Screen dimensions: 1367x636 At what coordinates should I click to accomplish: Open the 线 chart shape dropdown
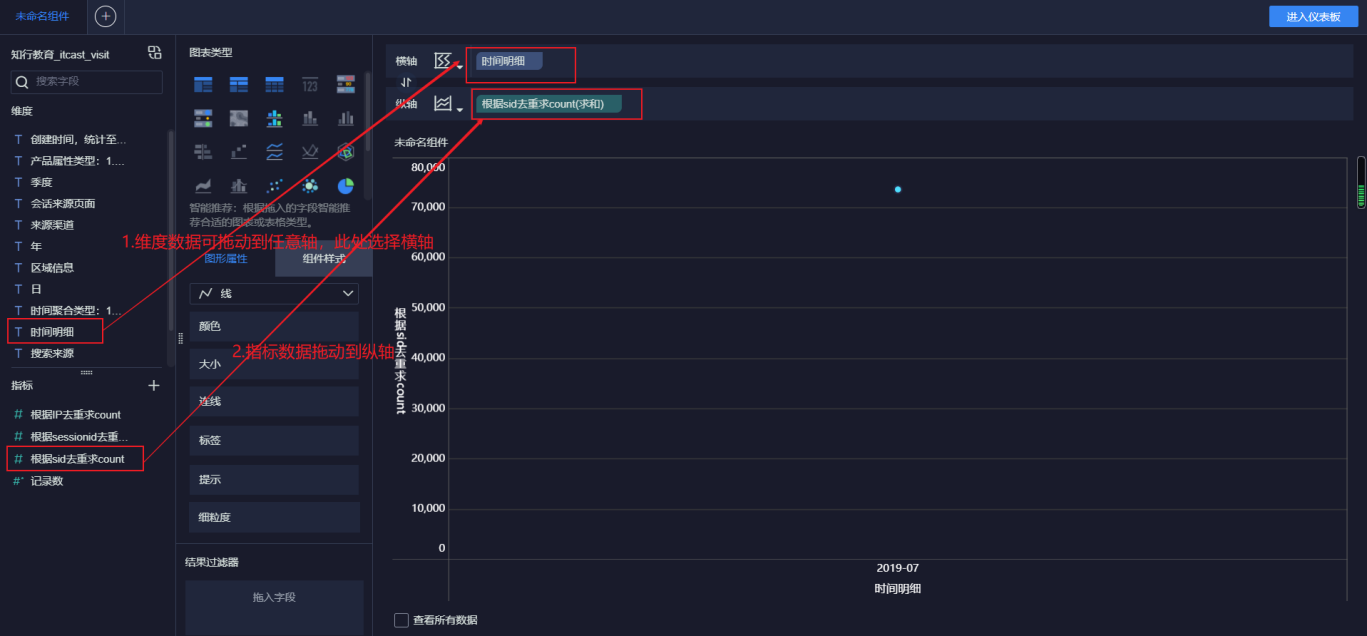pos(274,294)
